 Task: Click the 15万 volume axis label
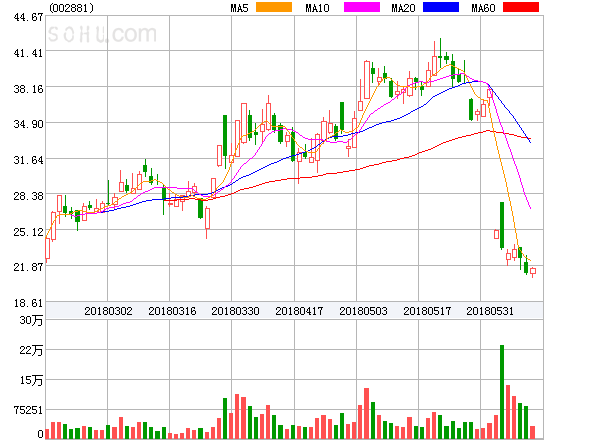tap(31, 380)
